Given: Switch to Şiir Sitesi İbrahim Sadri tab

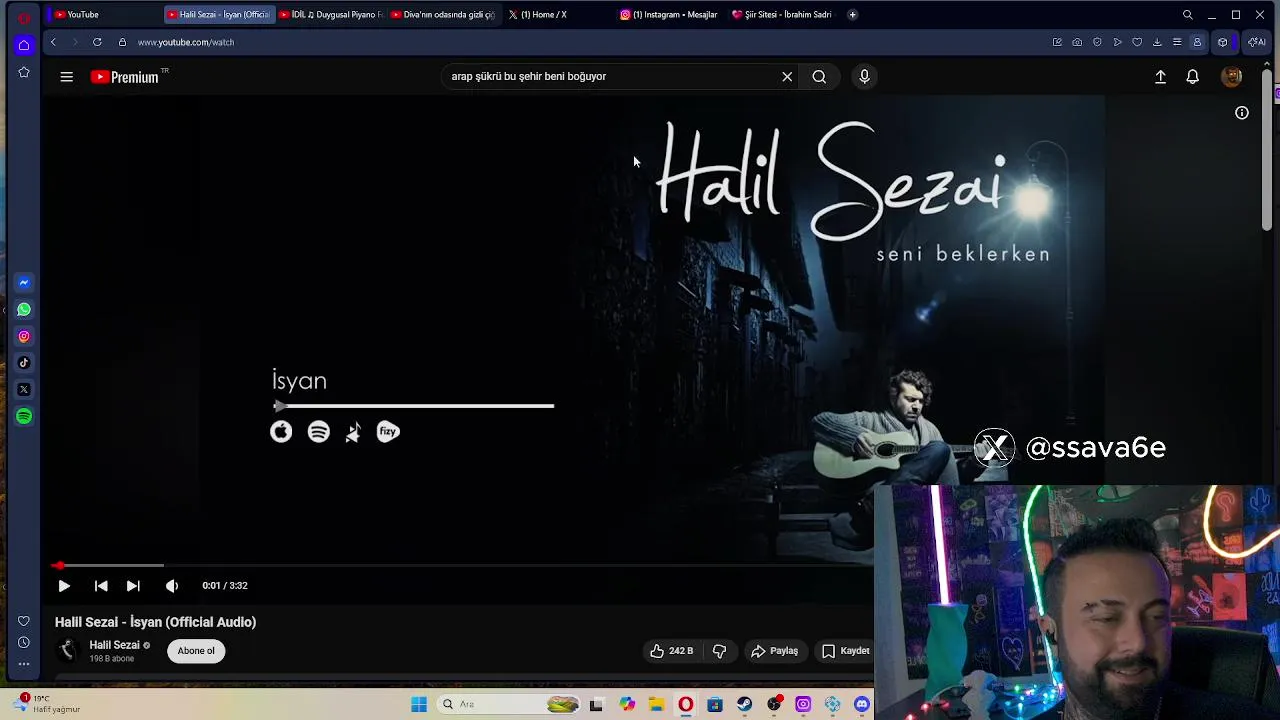Looking at the screenshot, I should (x=781, y=15).
